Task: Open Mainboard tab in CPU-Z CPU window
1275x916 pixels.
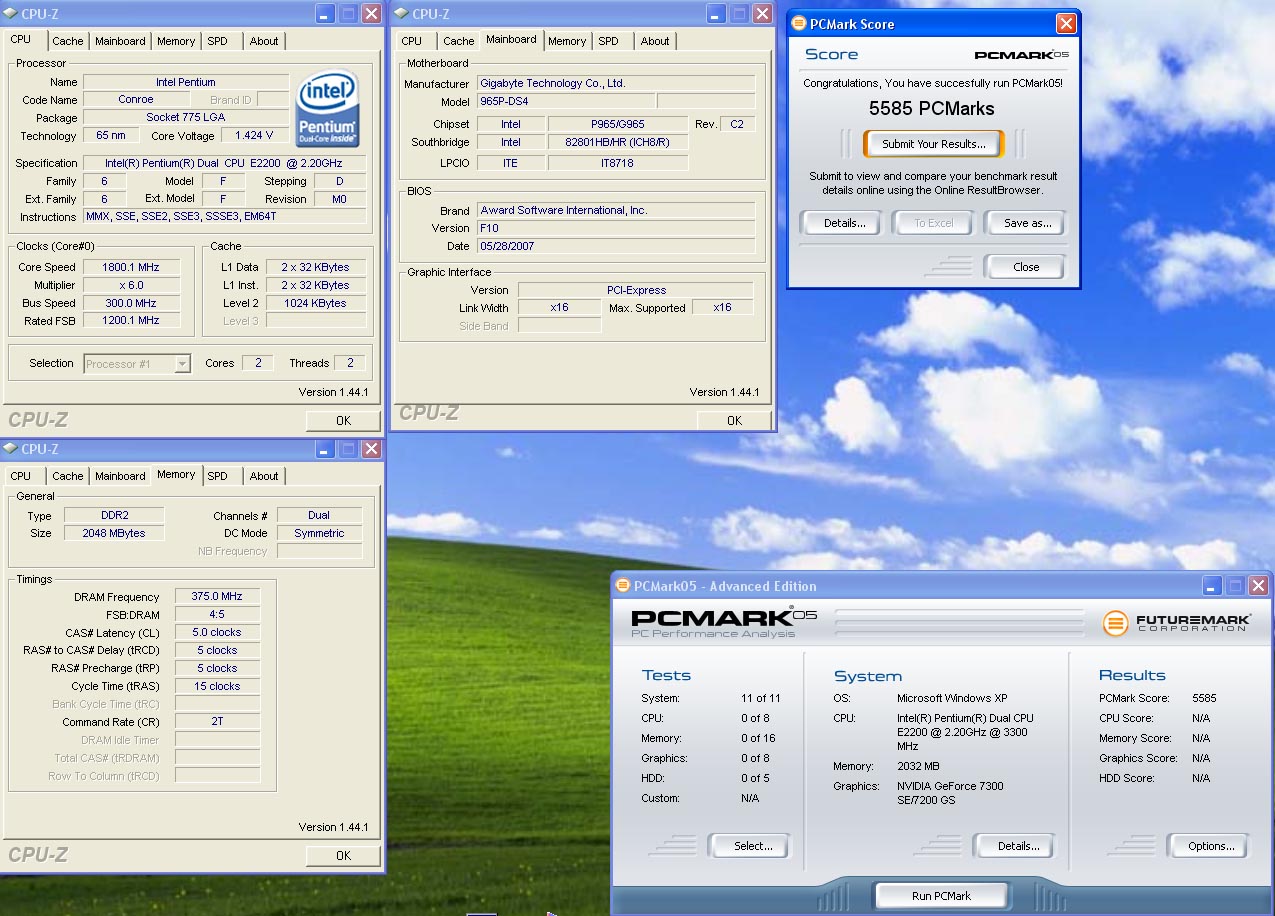Action: click(120, 41)
